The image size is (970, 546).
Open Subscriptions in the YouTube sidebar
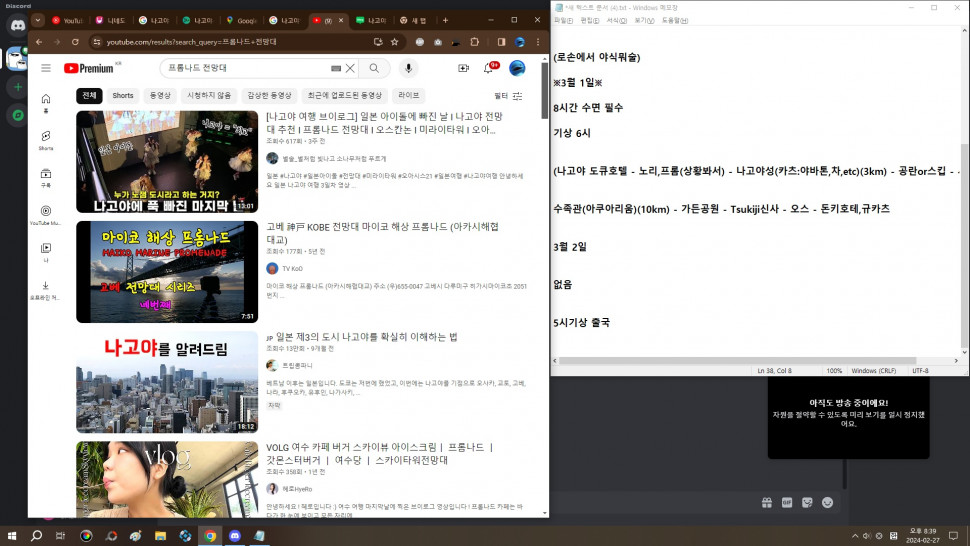46,177
